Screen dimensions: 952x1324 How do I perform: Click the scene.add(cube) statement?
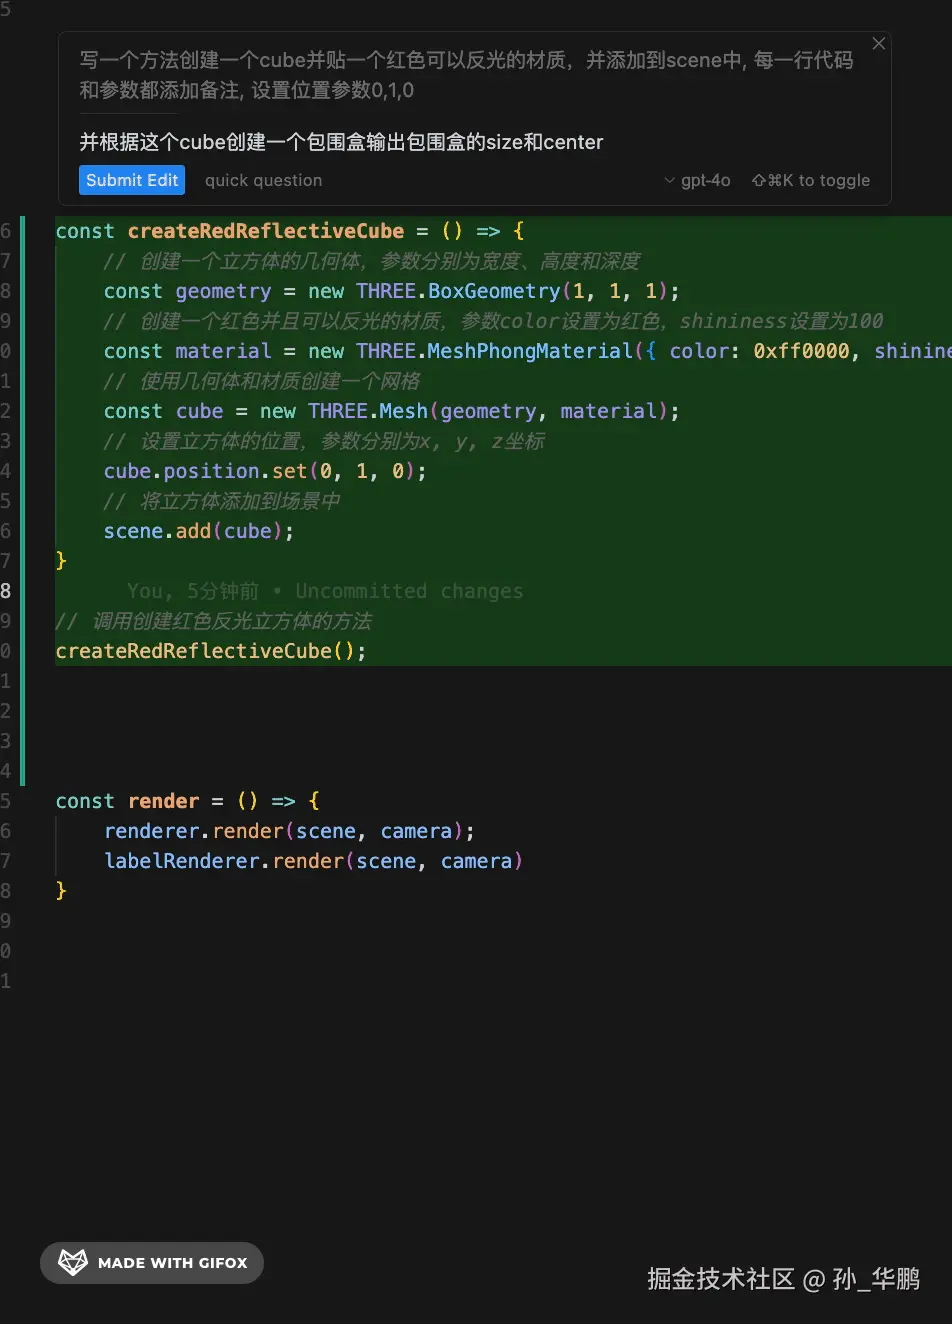click(198, 531)
